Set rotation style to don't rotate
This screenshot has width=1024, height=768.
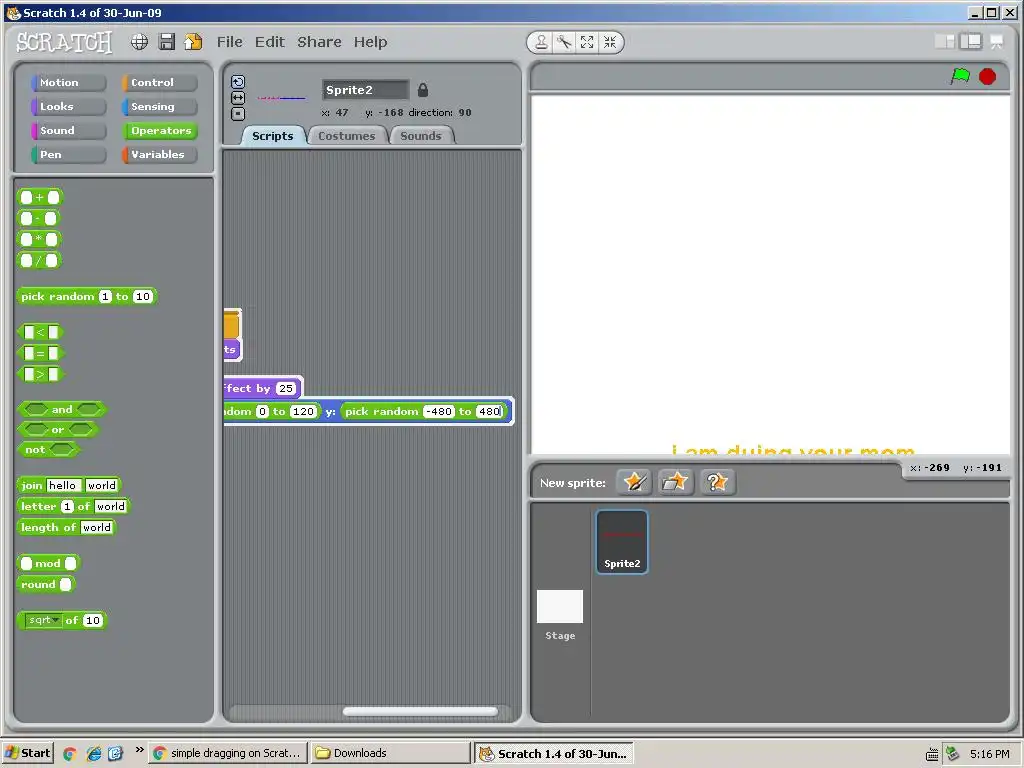(238, 114)
